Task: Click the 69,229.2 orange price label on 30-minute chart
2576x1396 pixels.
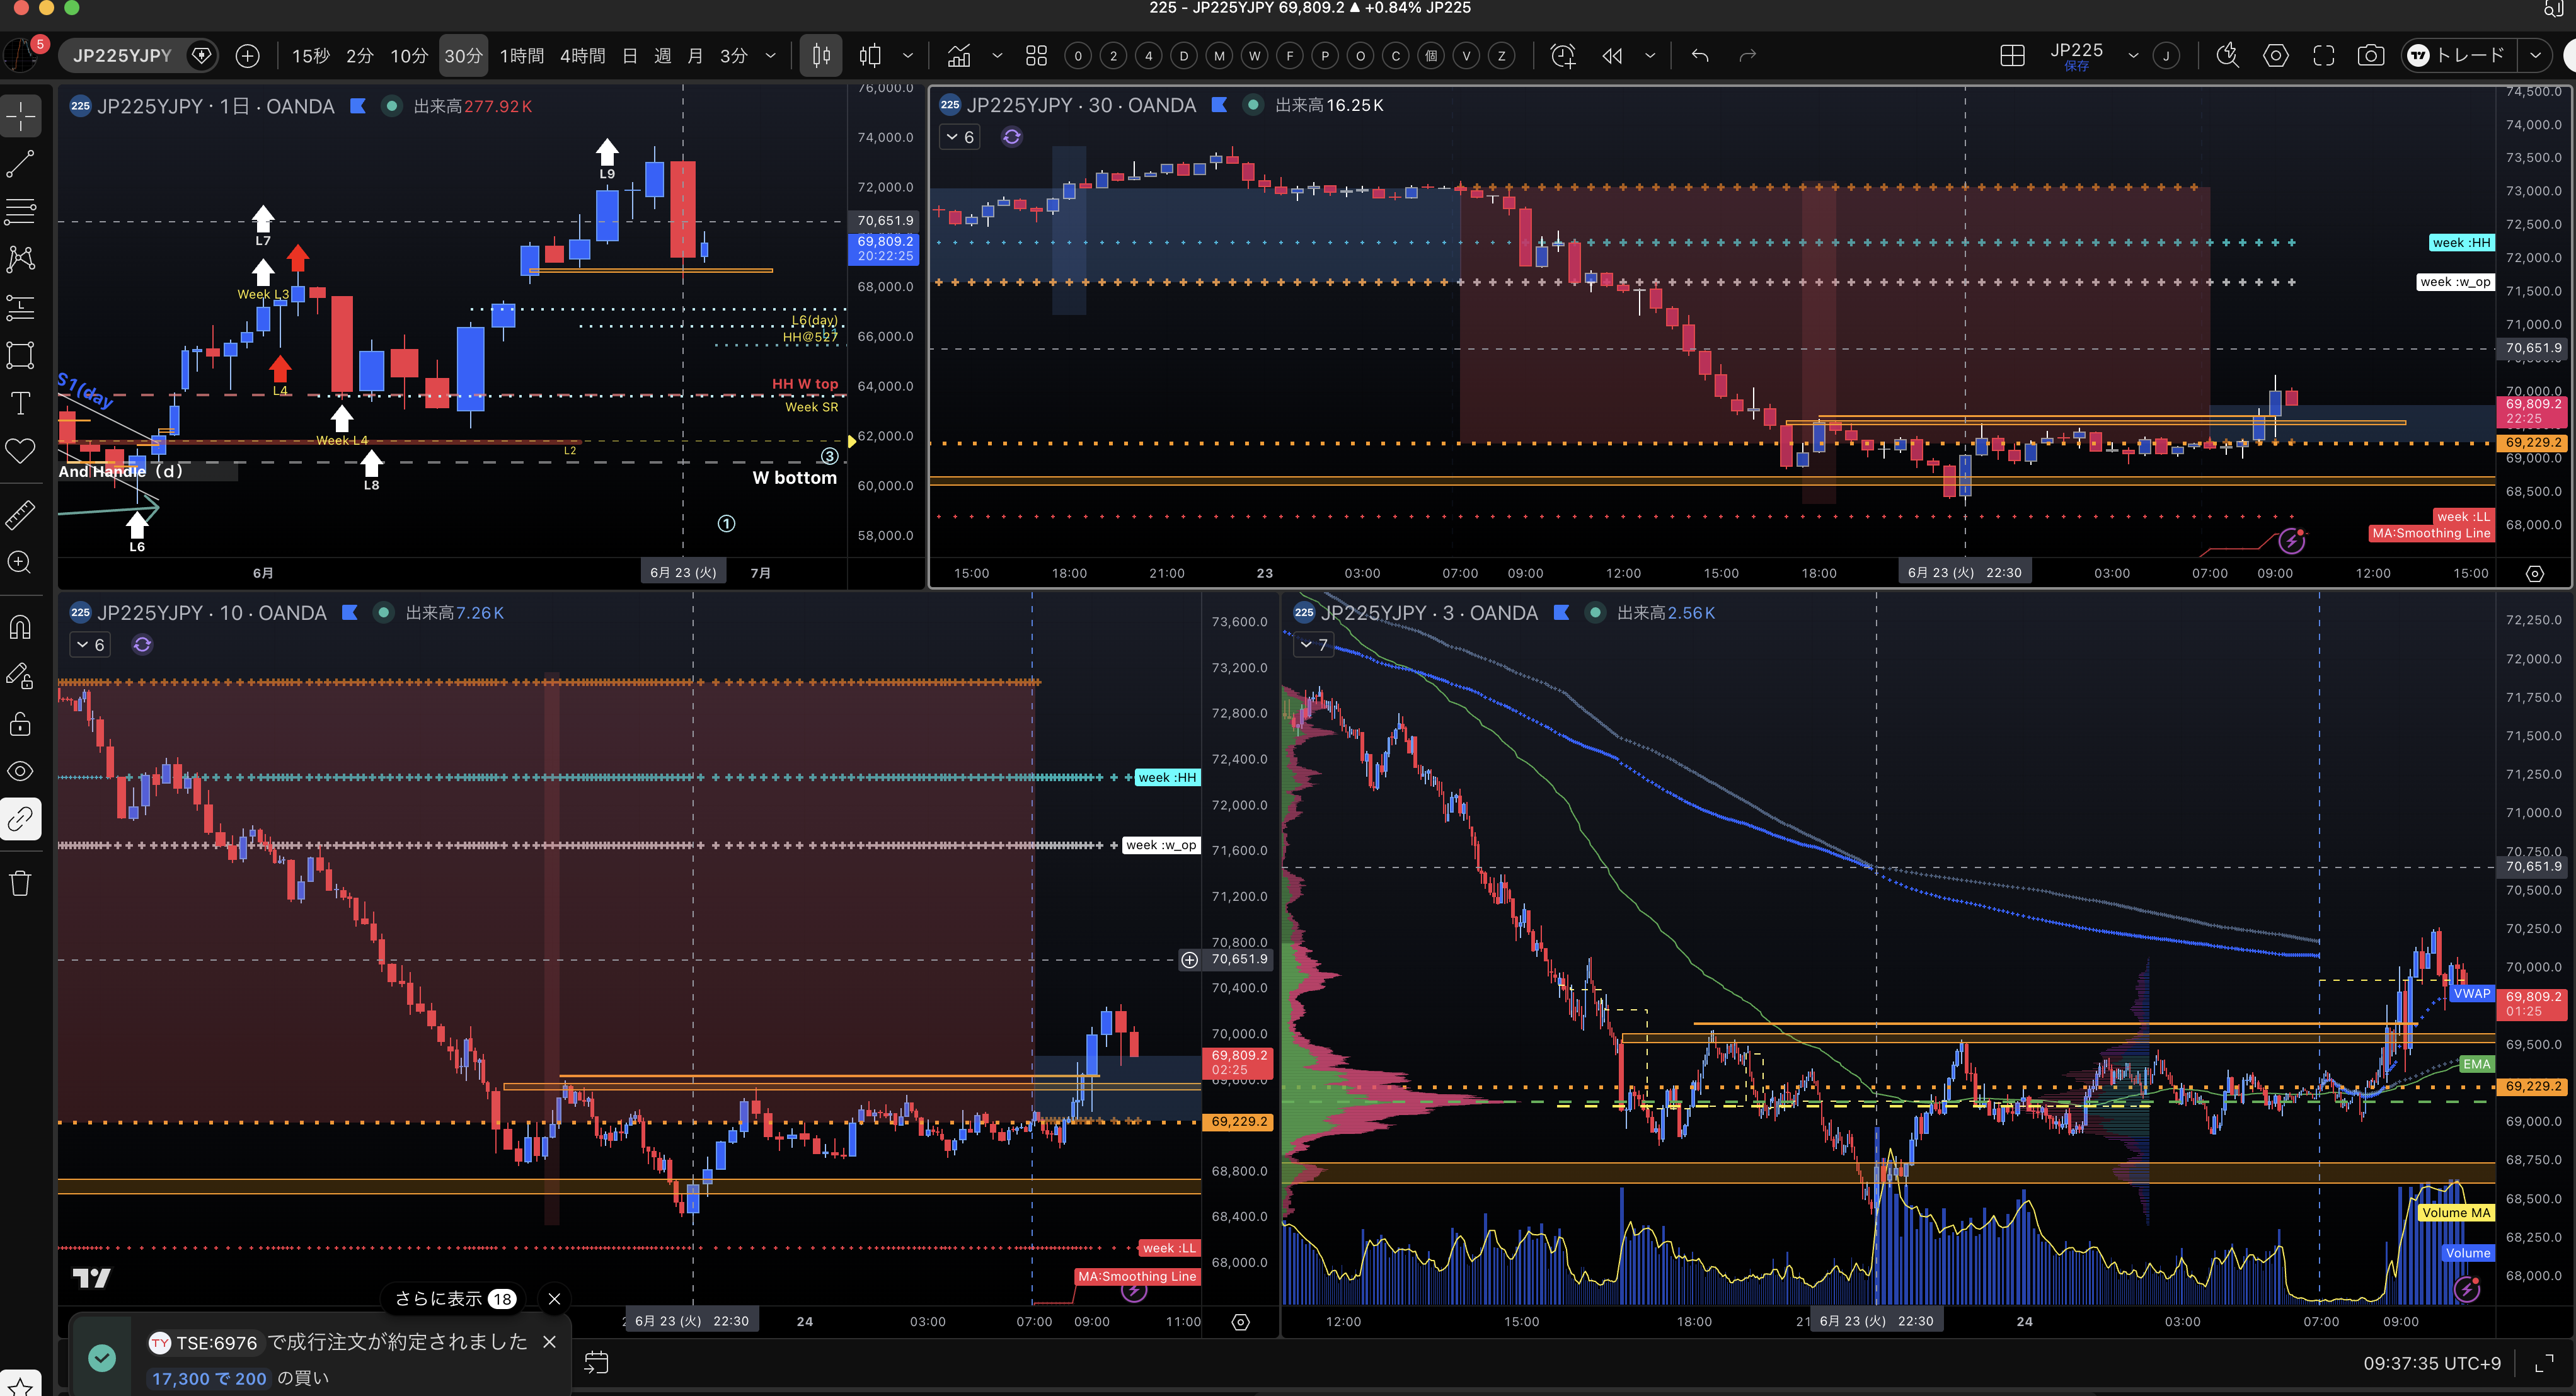Action: pyautogui.click(x=2533, y=442)
